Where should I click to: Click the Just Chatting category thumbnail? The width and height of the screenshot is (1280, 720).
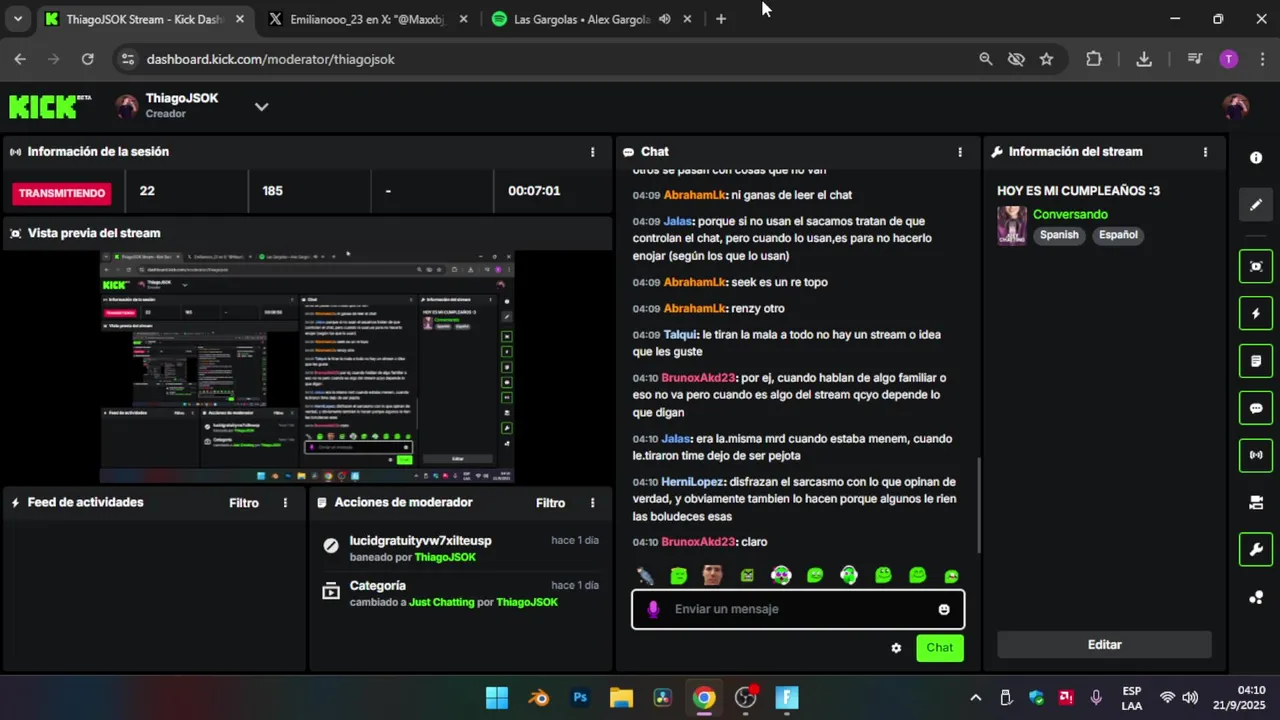pos(1012,226)
